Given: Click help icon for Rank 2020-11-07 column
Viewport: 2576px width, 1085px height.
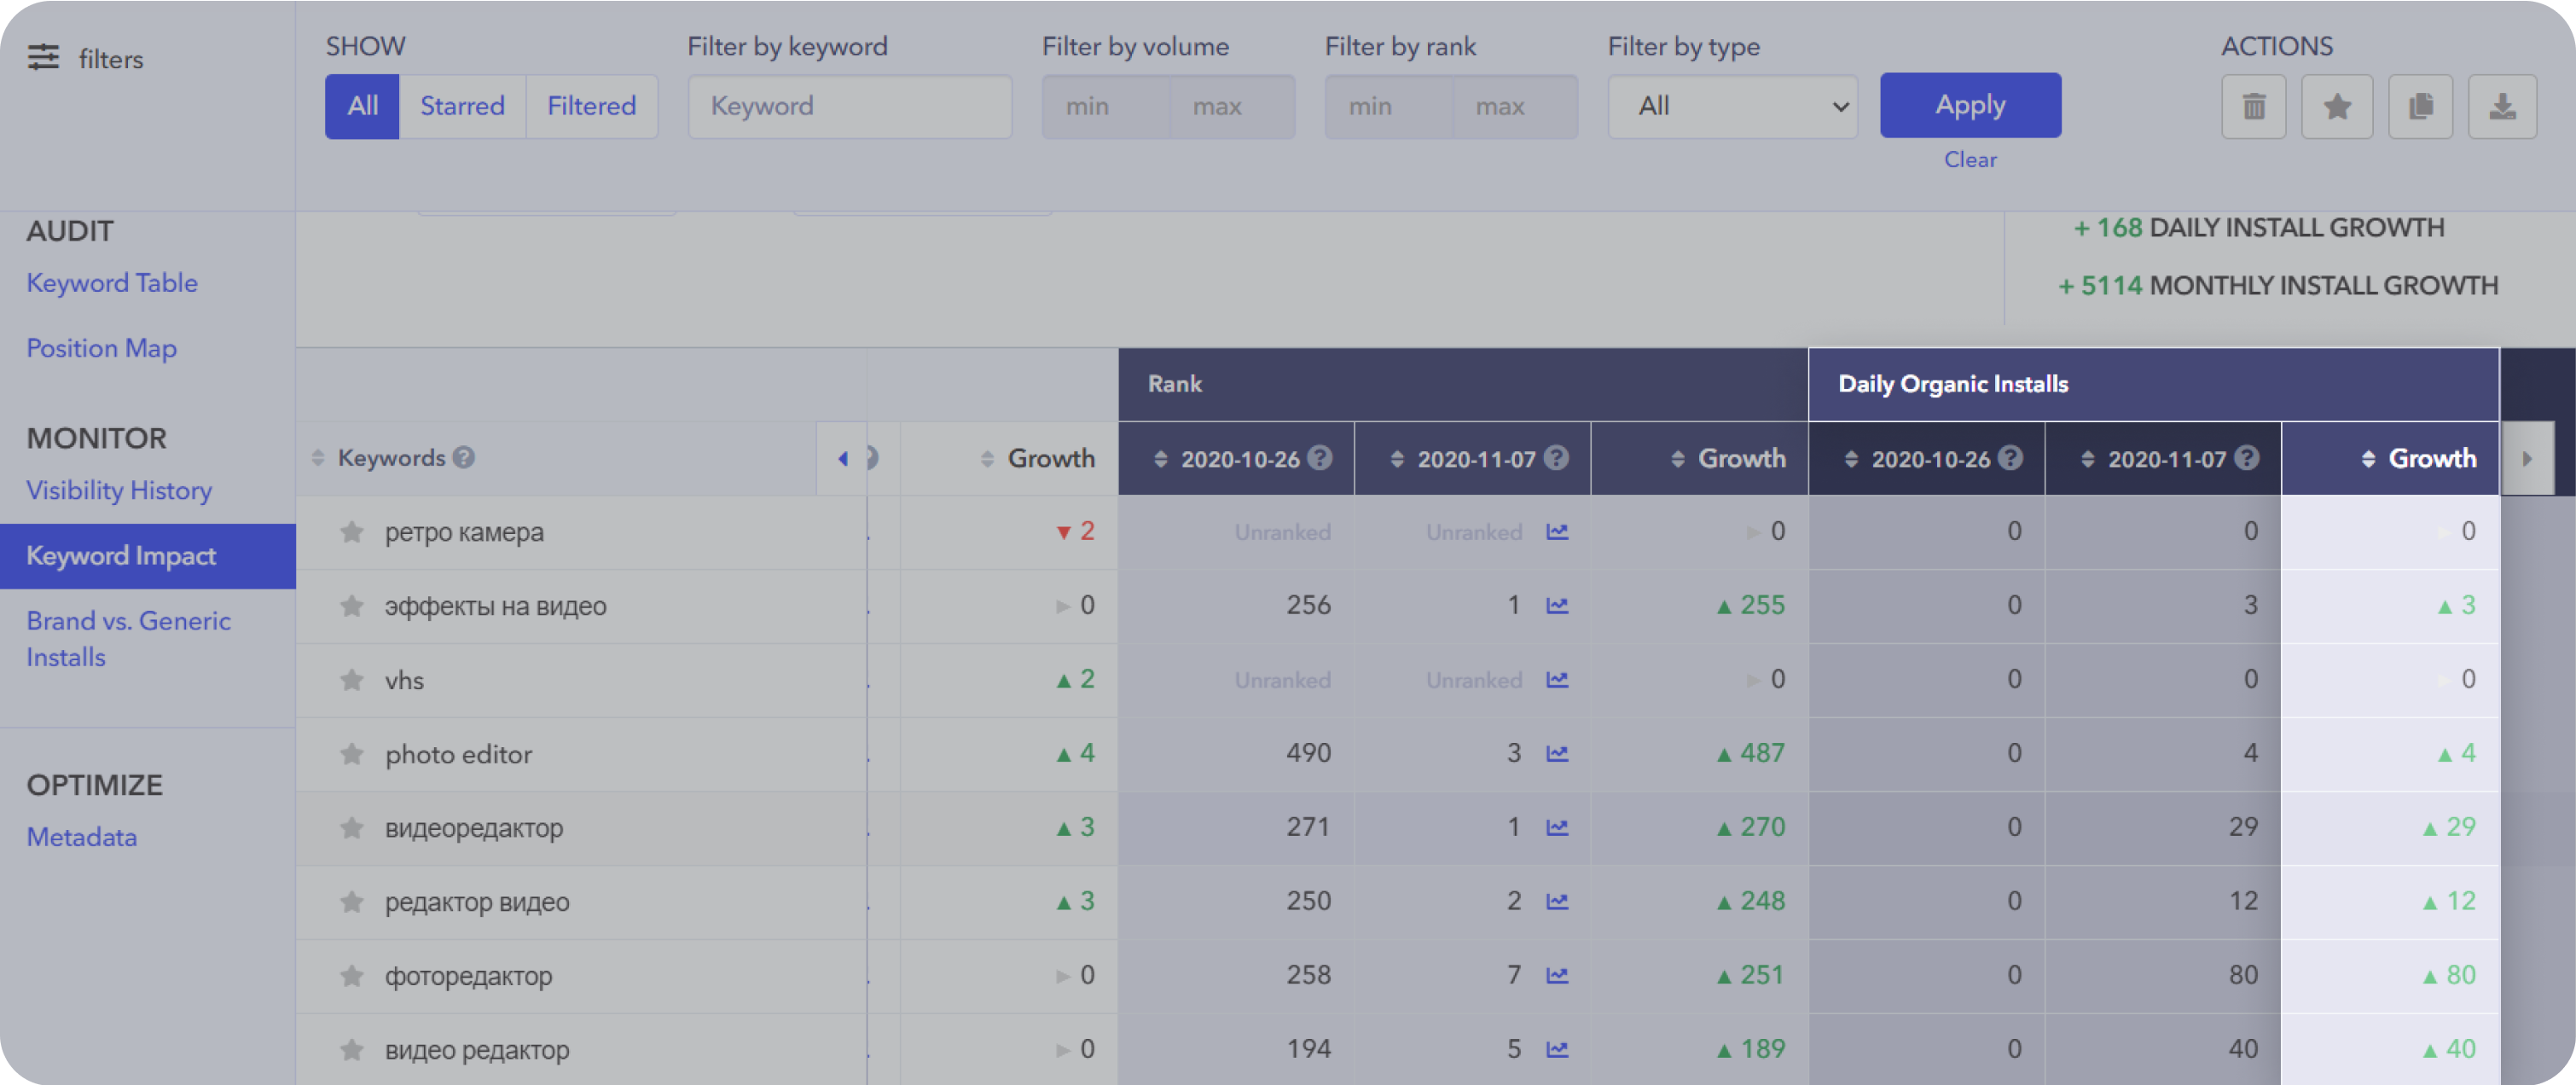Looking at the screenshot, I should pos(1556,457).
